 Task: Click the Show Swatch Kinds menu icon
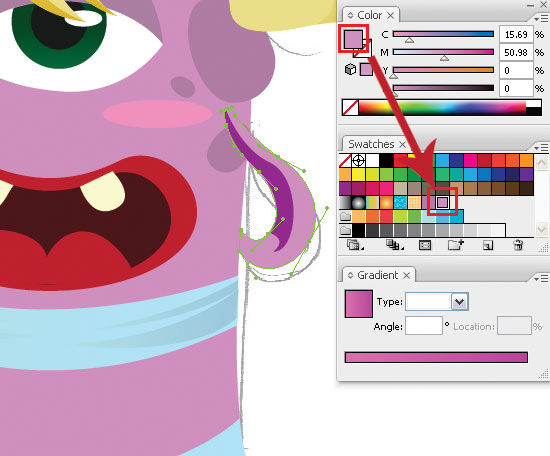tap(394, 244)
